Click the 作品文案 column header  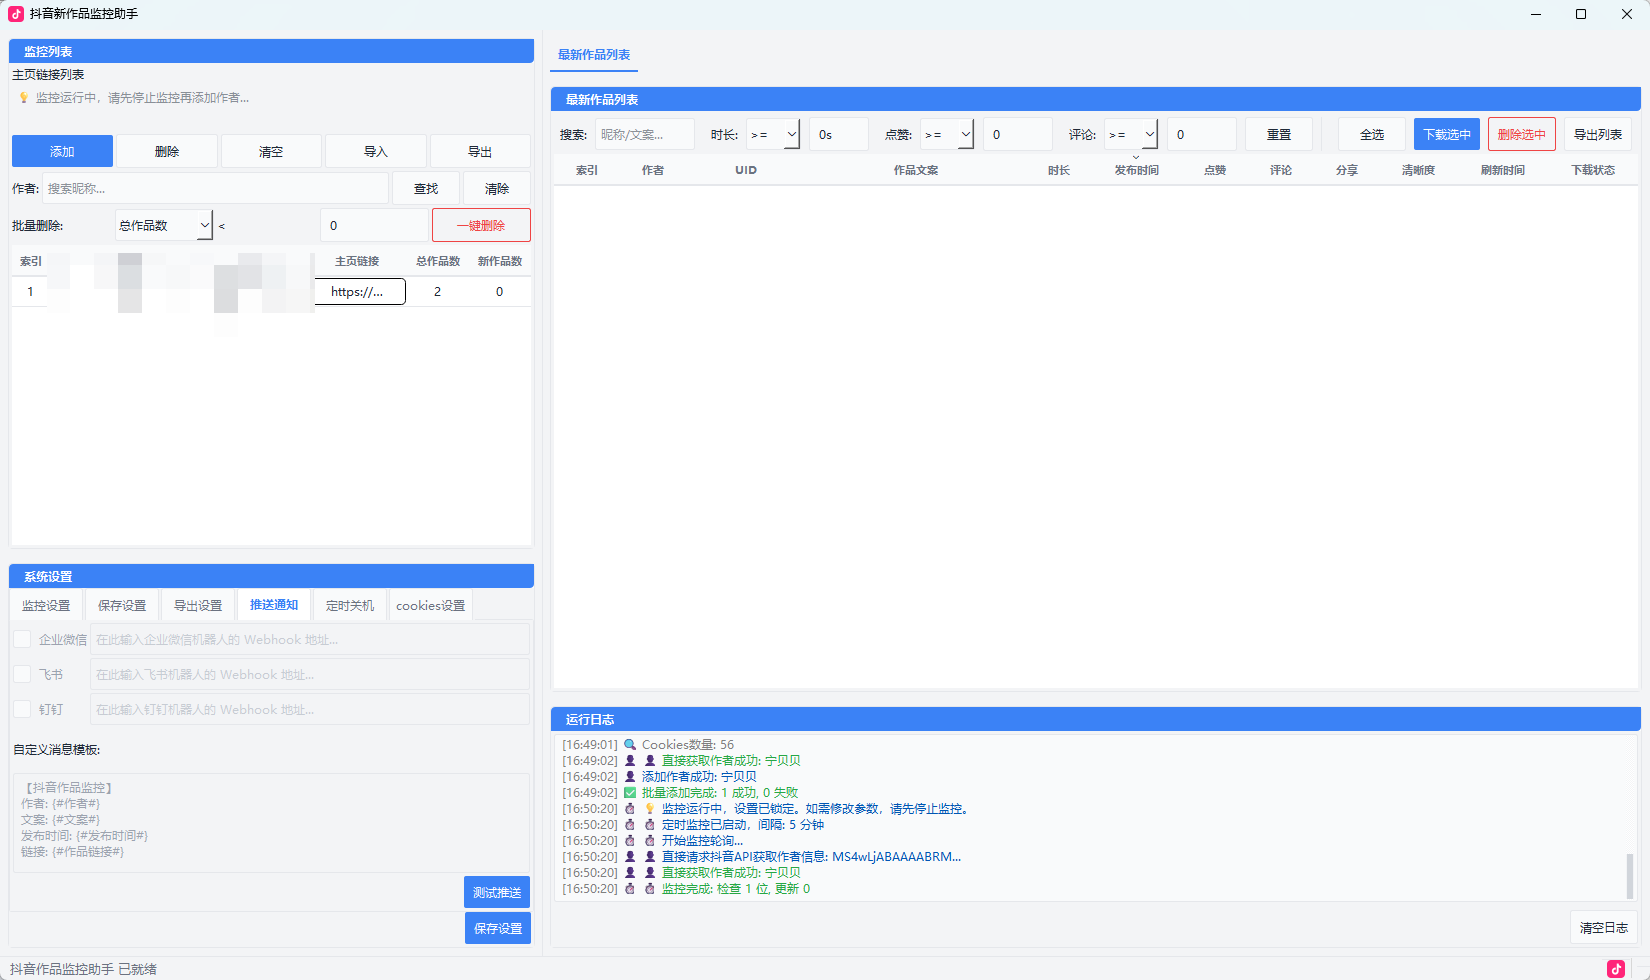[x=916, y=170]
